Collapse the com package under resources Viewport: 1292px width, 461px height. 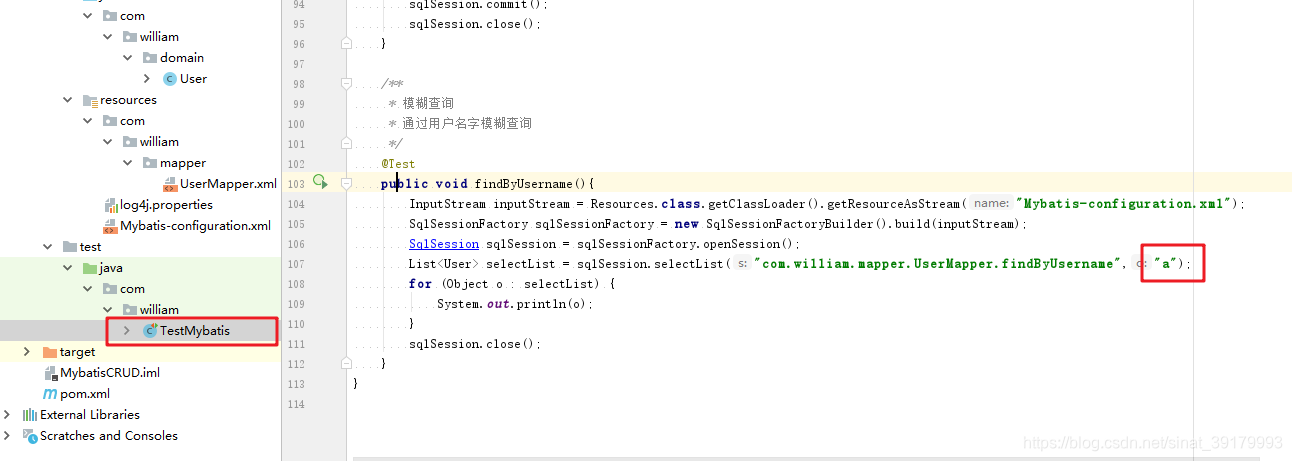point(88,121)
